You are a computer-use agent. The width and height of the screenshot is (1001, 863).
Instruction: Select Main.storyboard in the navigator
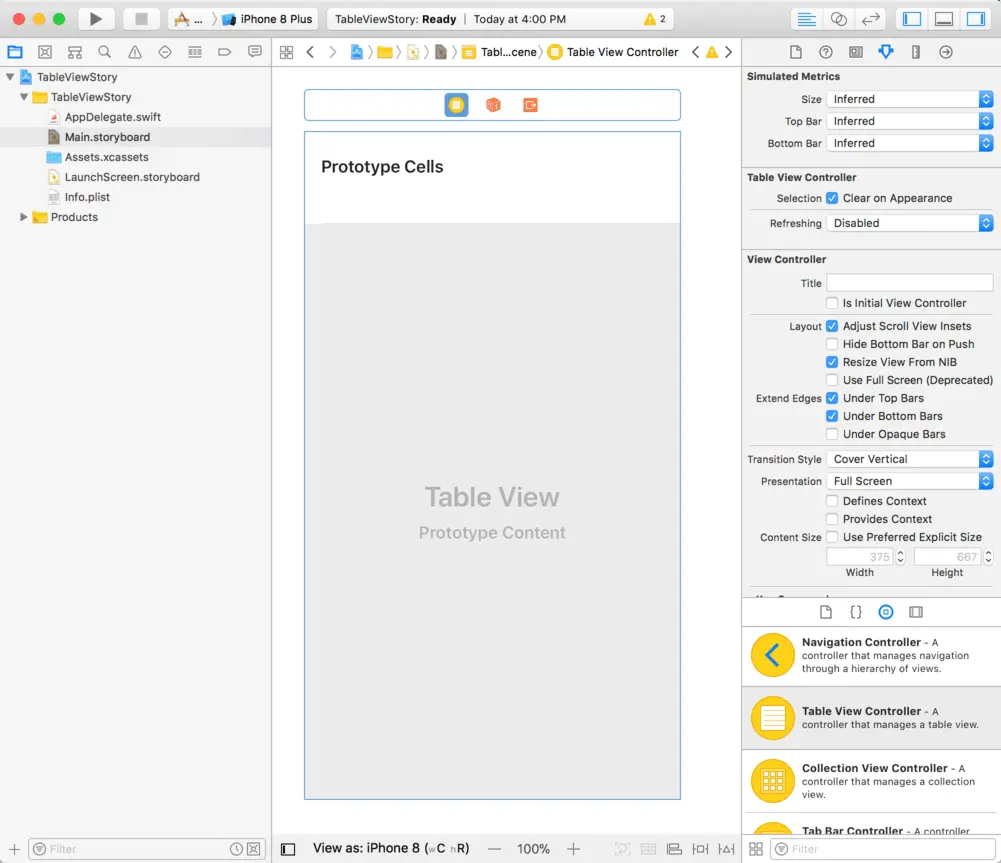click(107, 137)
